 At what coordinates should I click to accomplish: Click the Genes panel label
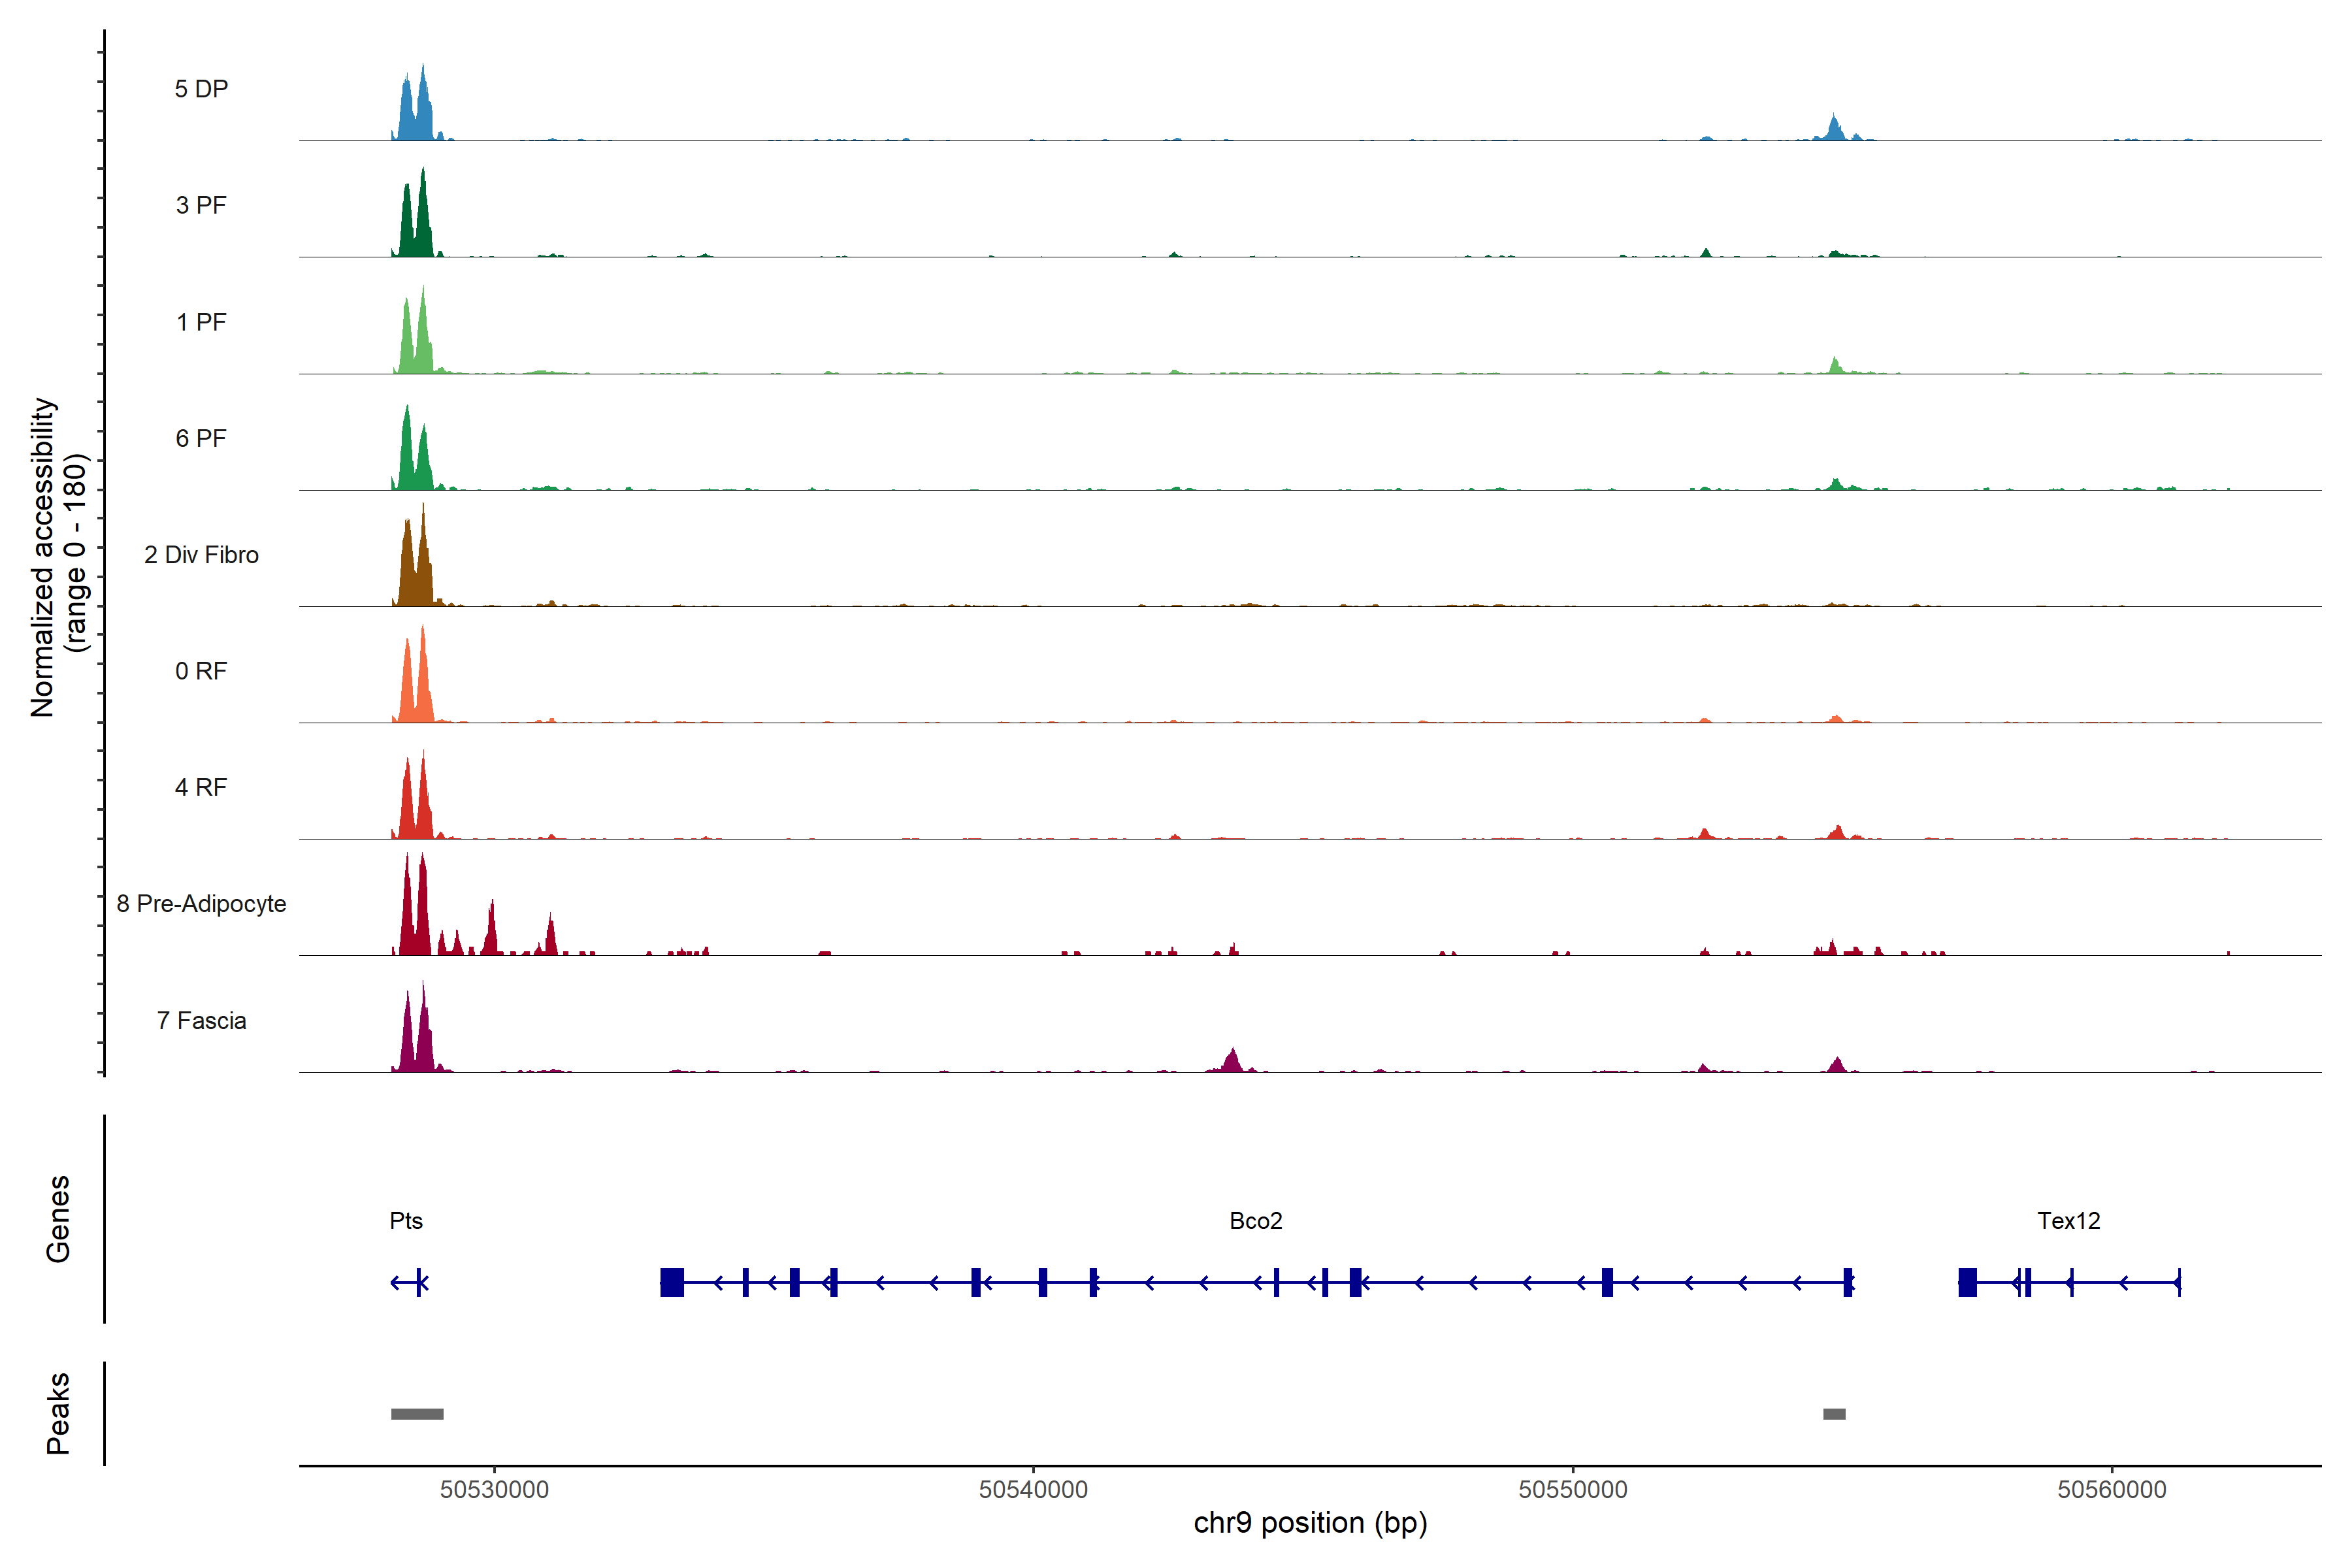click(58, 1218)
